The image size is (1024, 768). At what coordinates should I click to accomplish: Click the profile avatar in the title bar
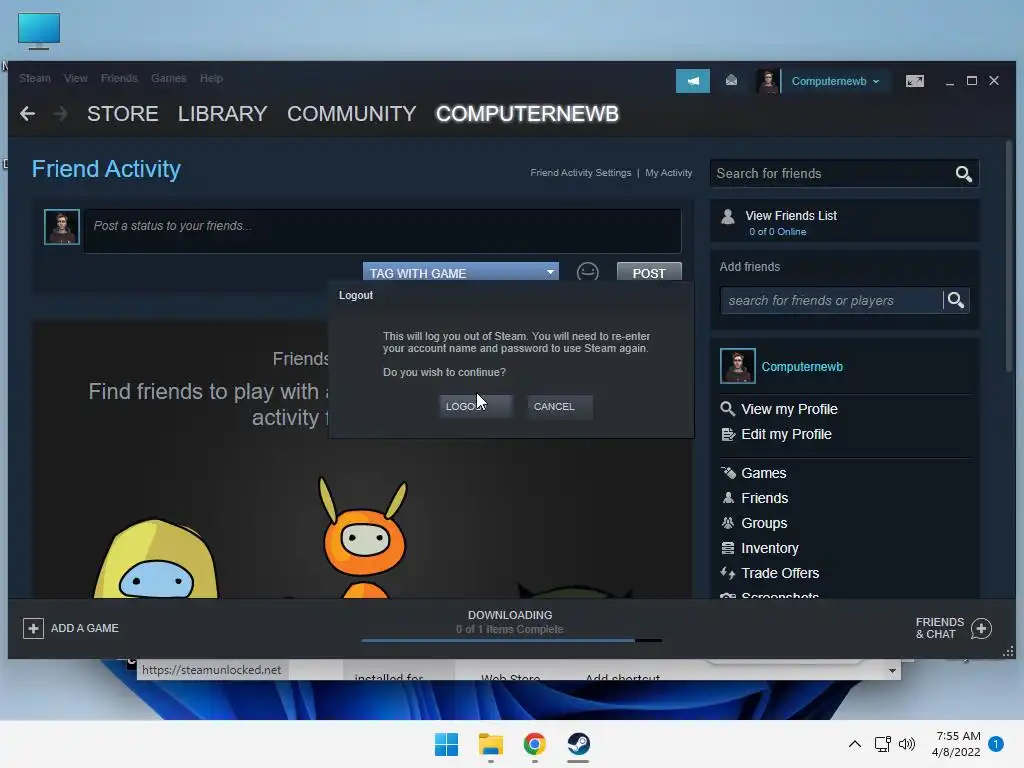click(767, 82)
